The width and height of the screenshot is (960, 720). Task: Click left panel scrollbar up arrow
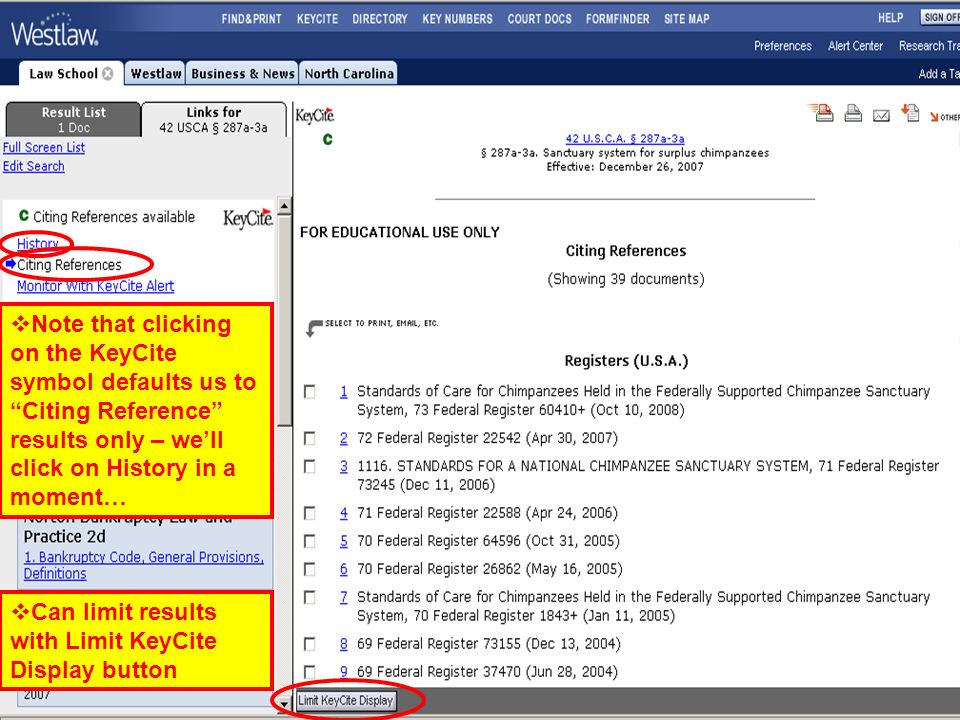tap(284, 206)
